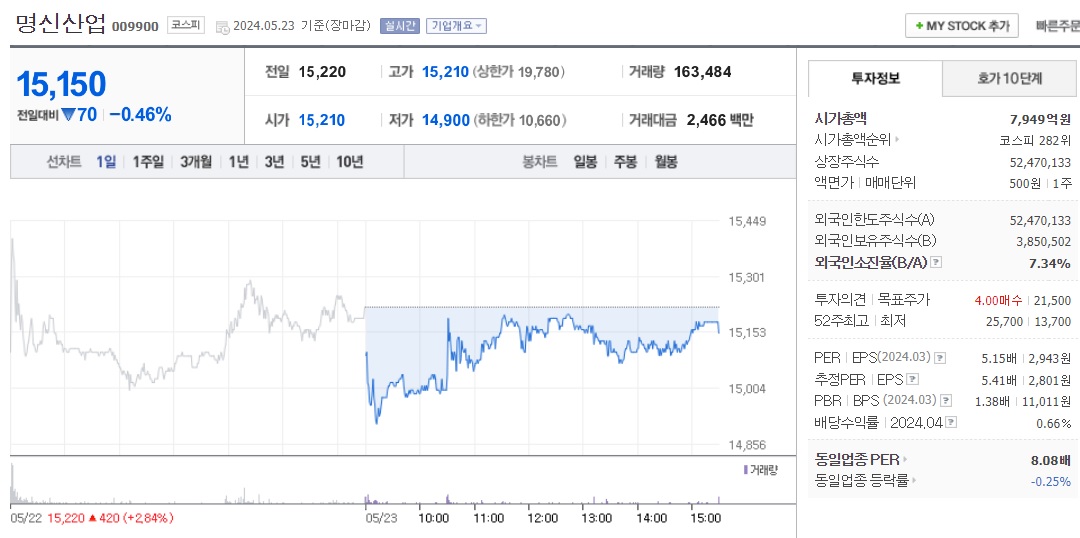Screen dimensions: 1080x538
Task: Click the 동일업종 등락률 value -0.25%
Action: click(x=1051, y=481)
